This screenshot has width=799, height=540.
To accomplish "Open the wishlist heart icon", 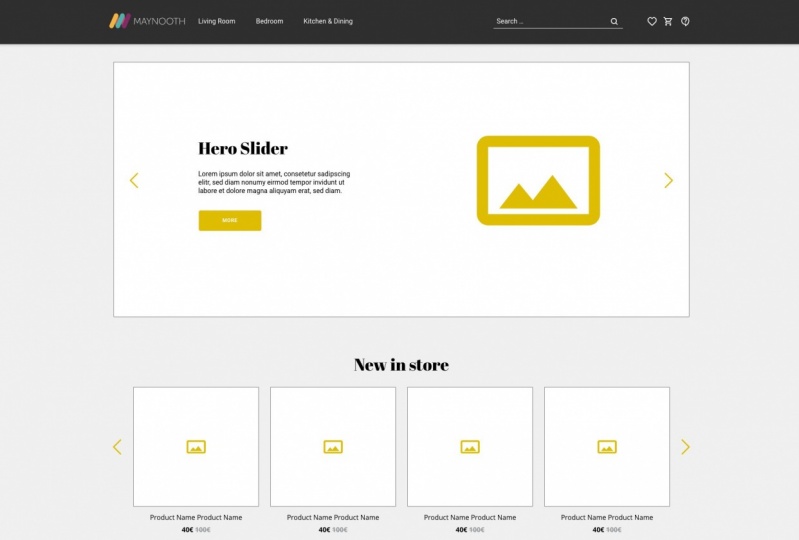I will click(652, 21).
